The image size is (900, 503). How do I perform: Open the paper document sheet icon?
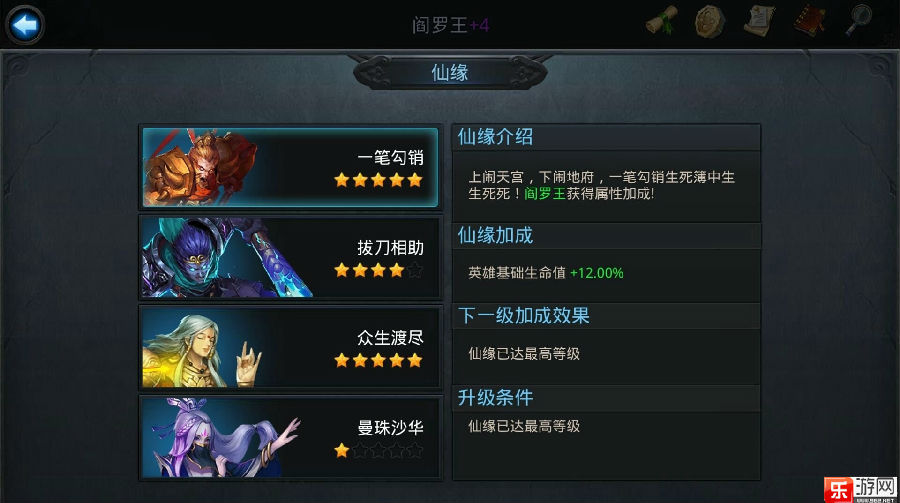[x=759, y=21]
